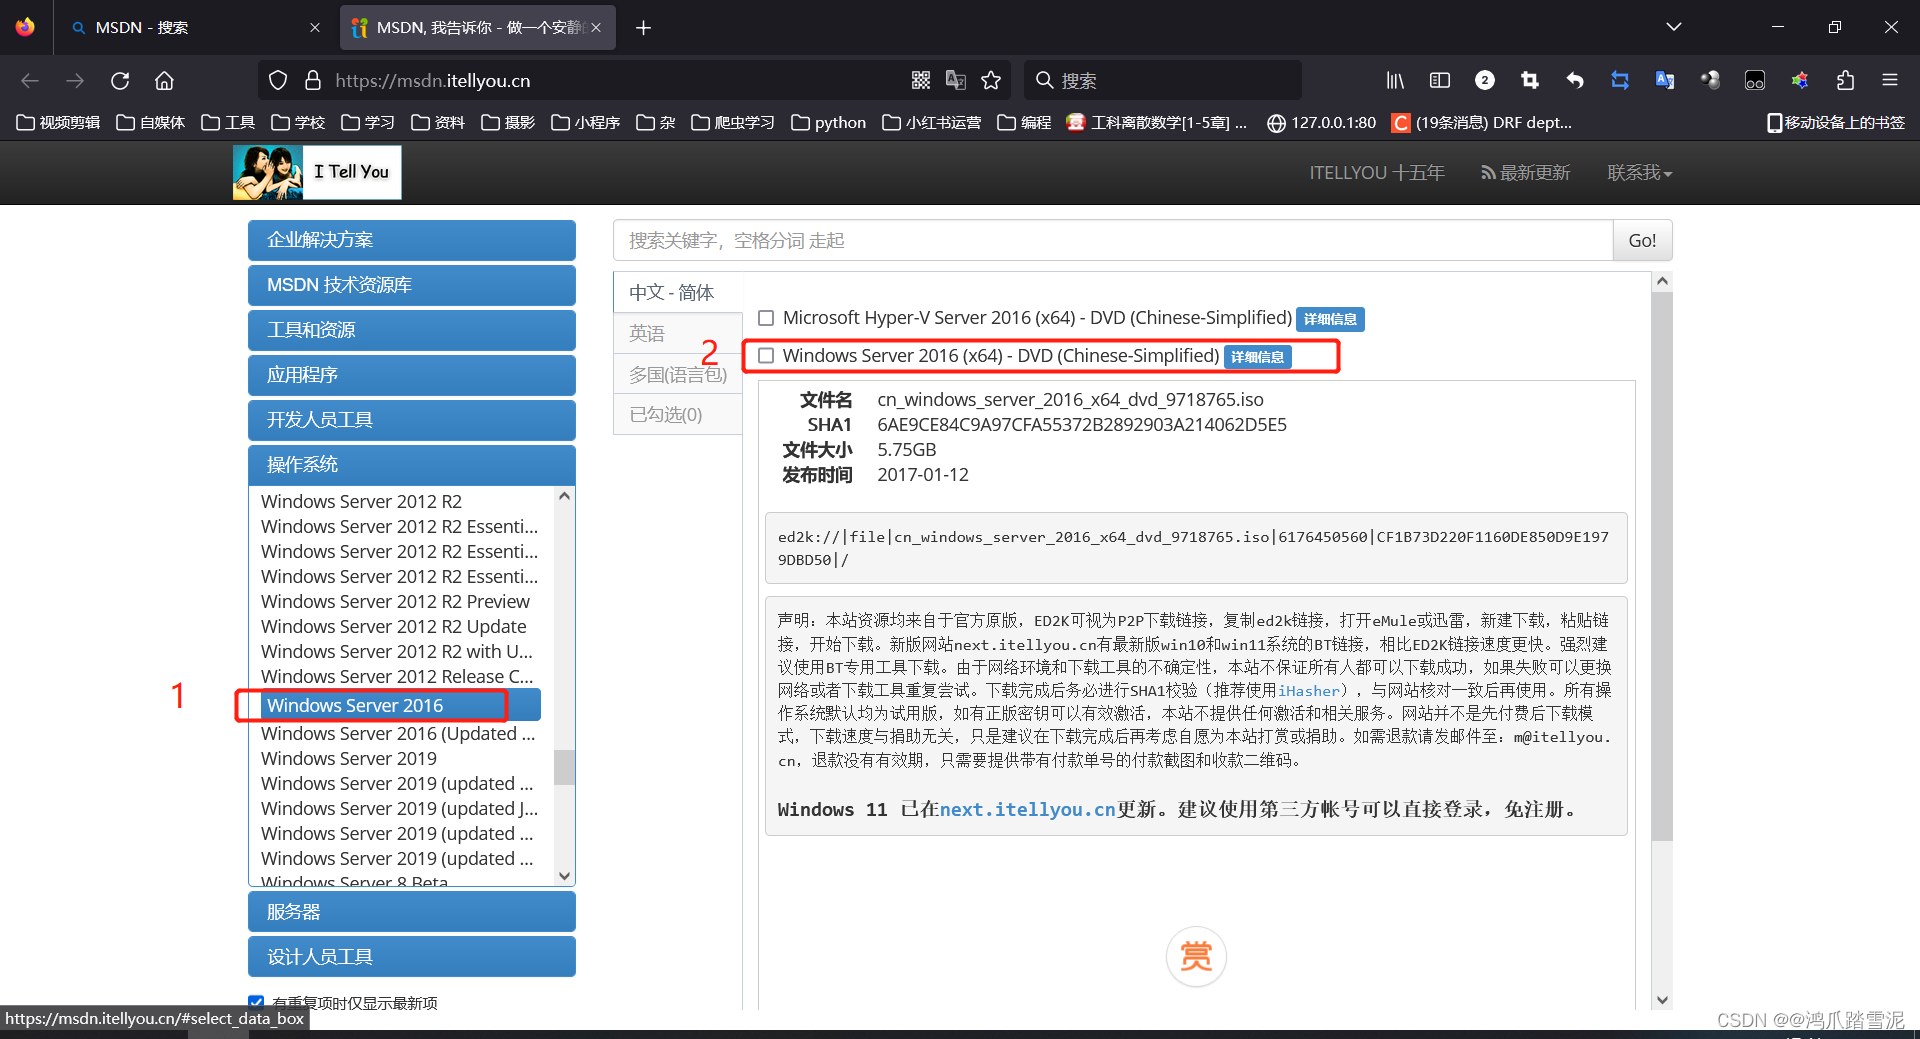
Task: Expand the MSDN 技术资源库 section
Action: (x=412, y=285)
